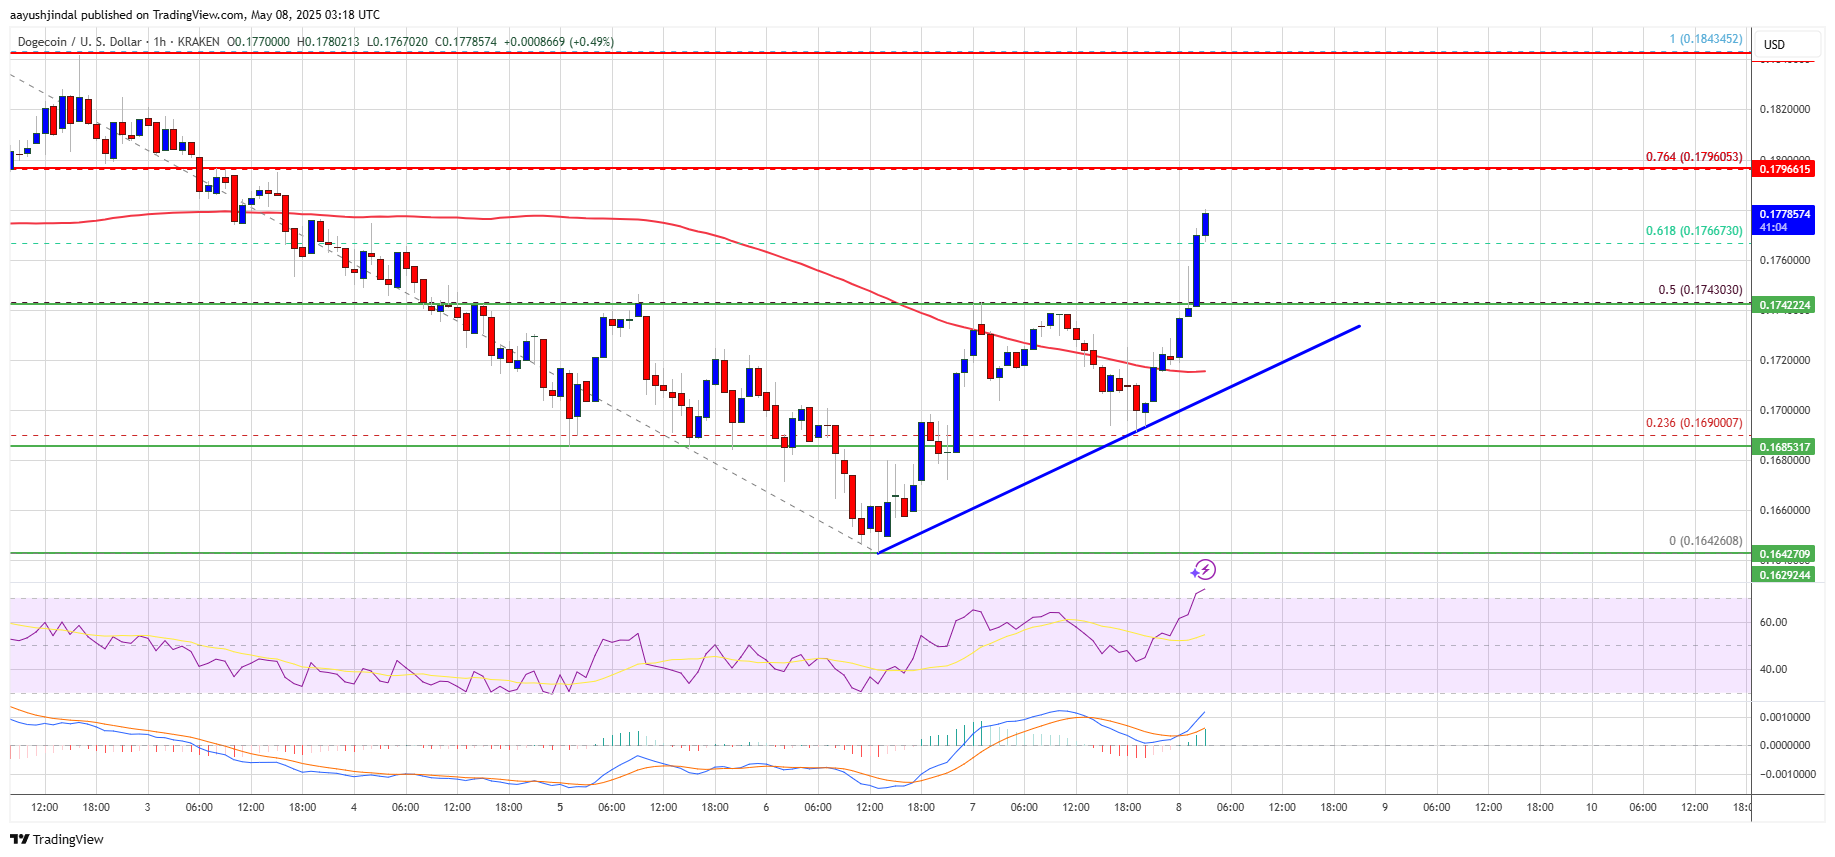The height and width of the screenshot is (857, 1835).
Task: Select the 1h timeframe label
Action: point(159,42)
